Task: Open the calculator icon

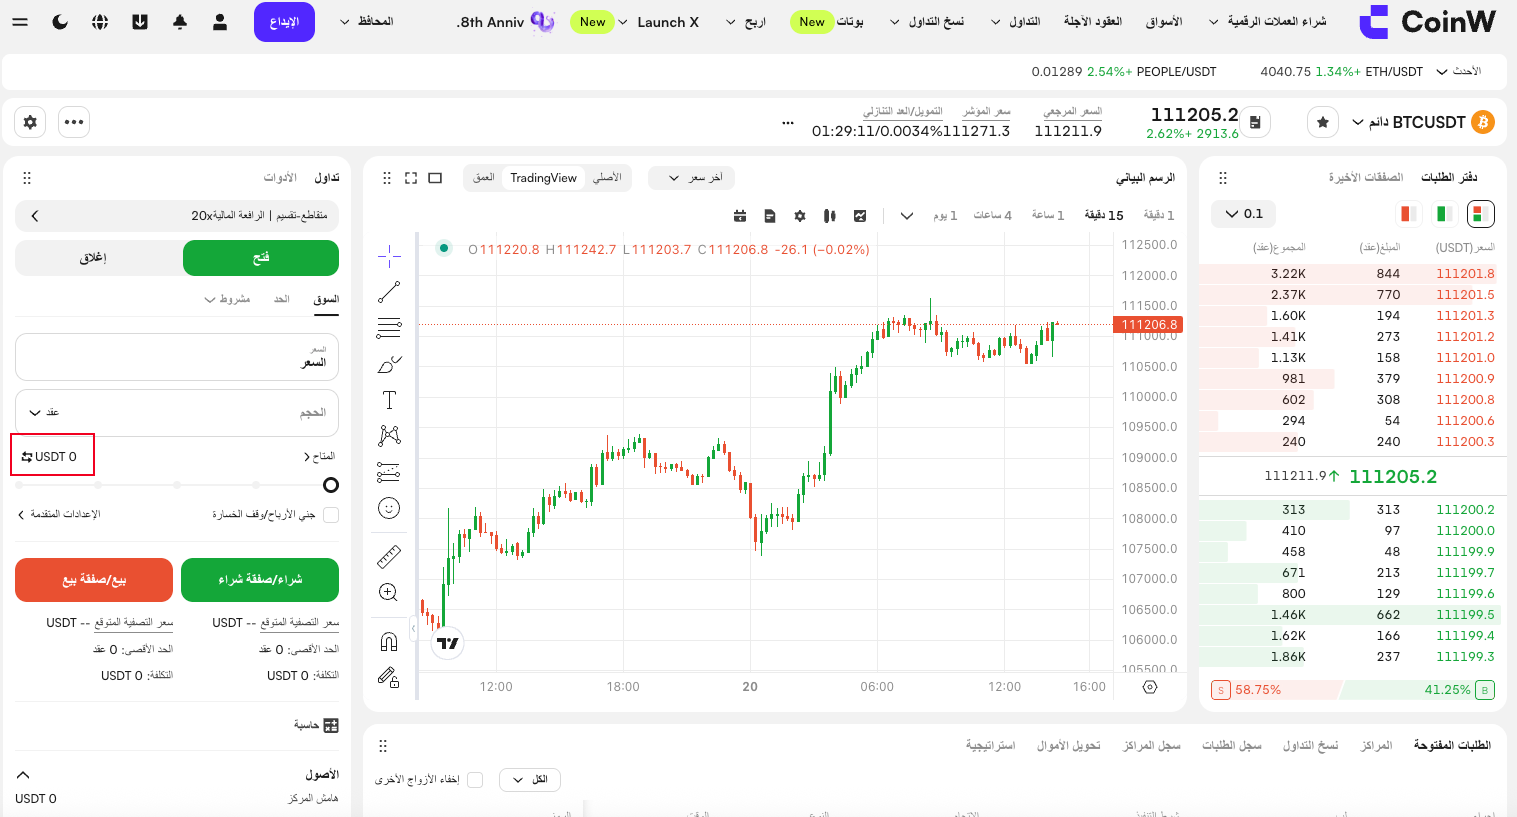Action: click(331, 725)
